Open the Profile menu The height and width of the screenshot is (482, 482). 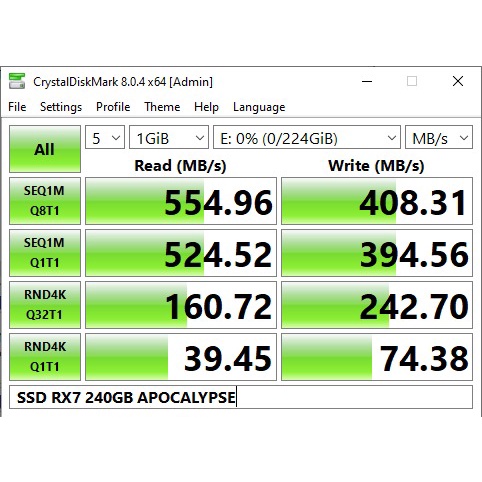[113, 107]
